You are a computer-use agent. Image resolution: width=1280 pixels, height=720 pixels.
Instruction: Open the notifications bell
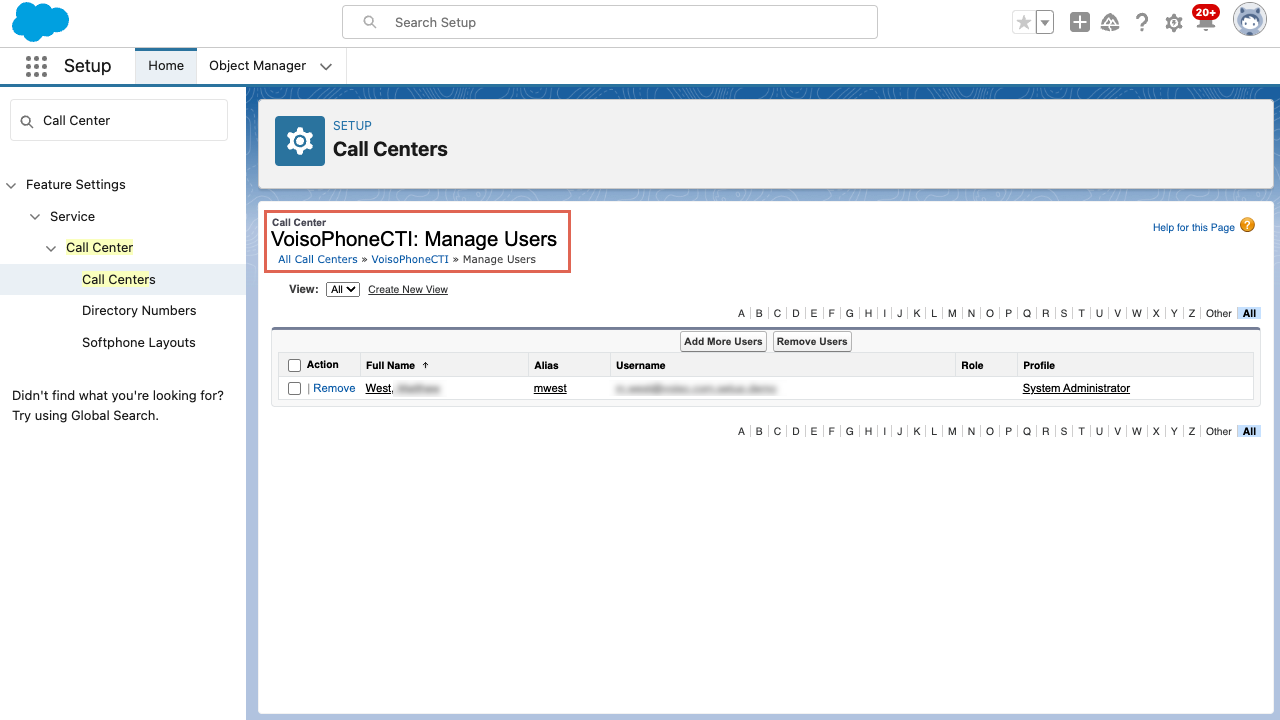[x=1205, y=24]
